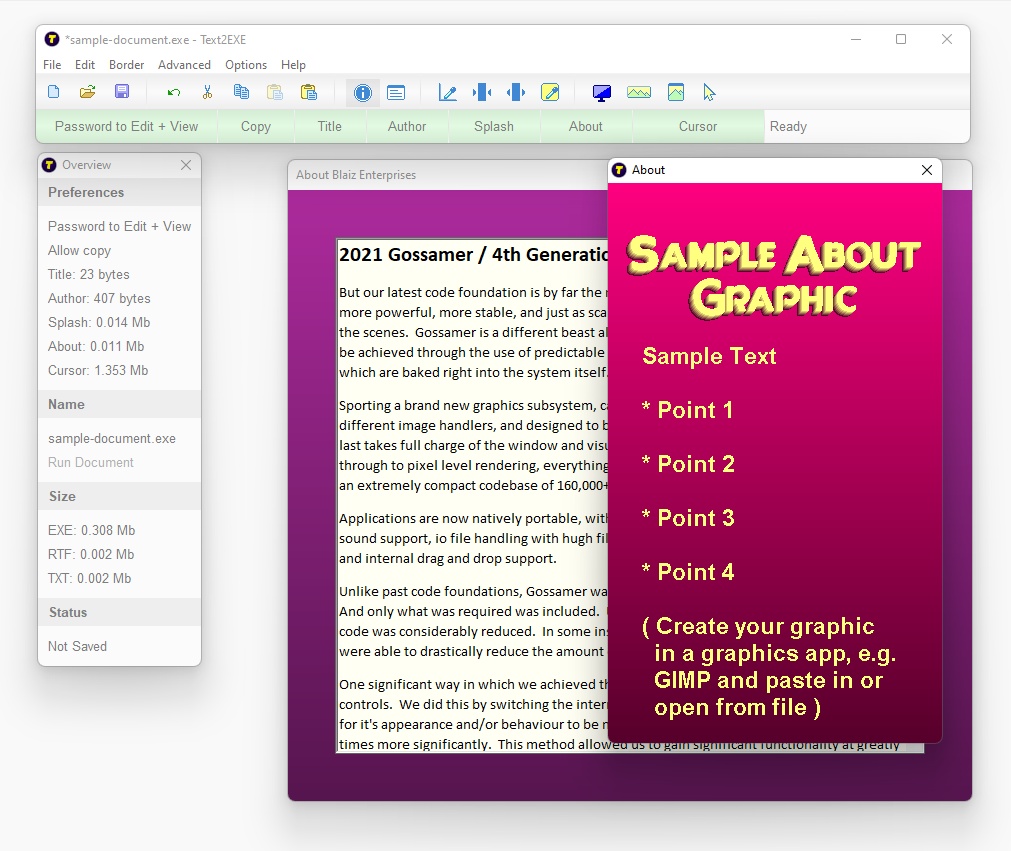This screenshot has width=1011, height=851.
Task: Select the highlighted Info icon
Action: coord(363,92)
